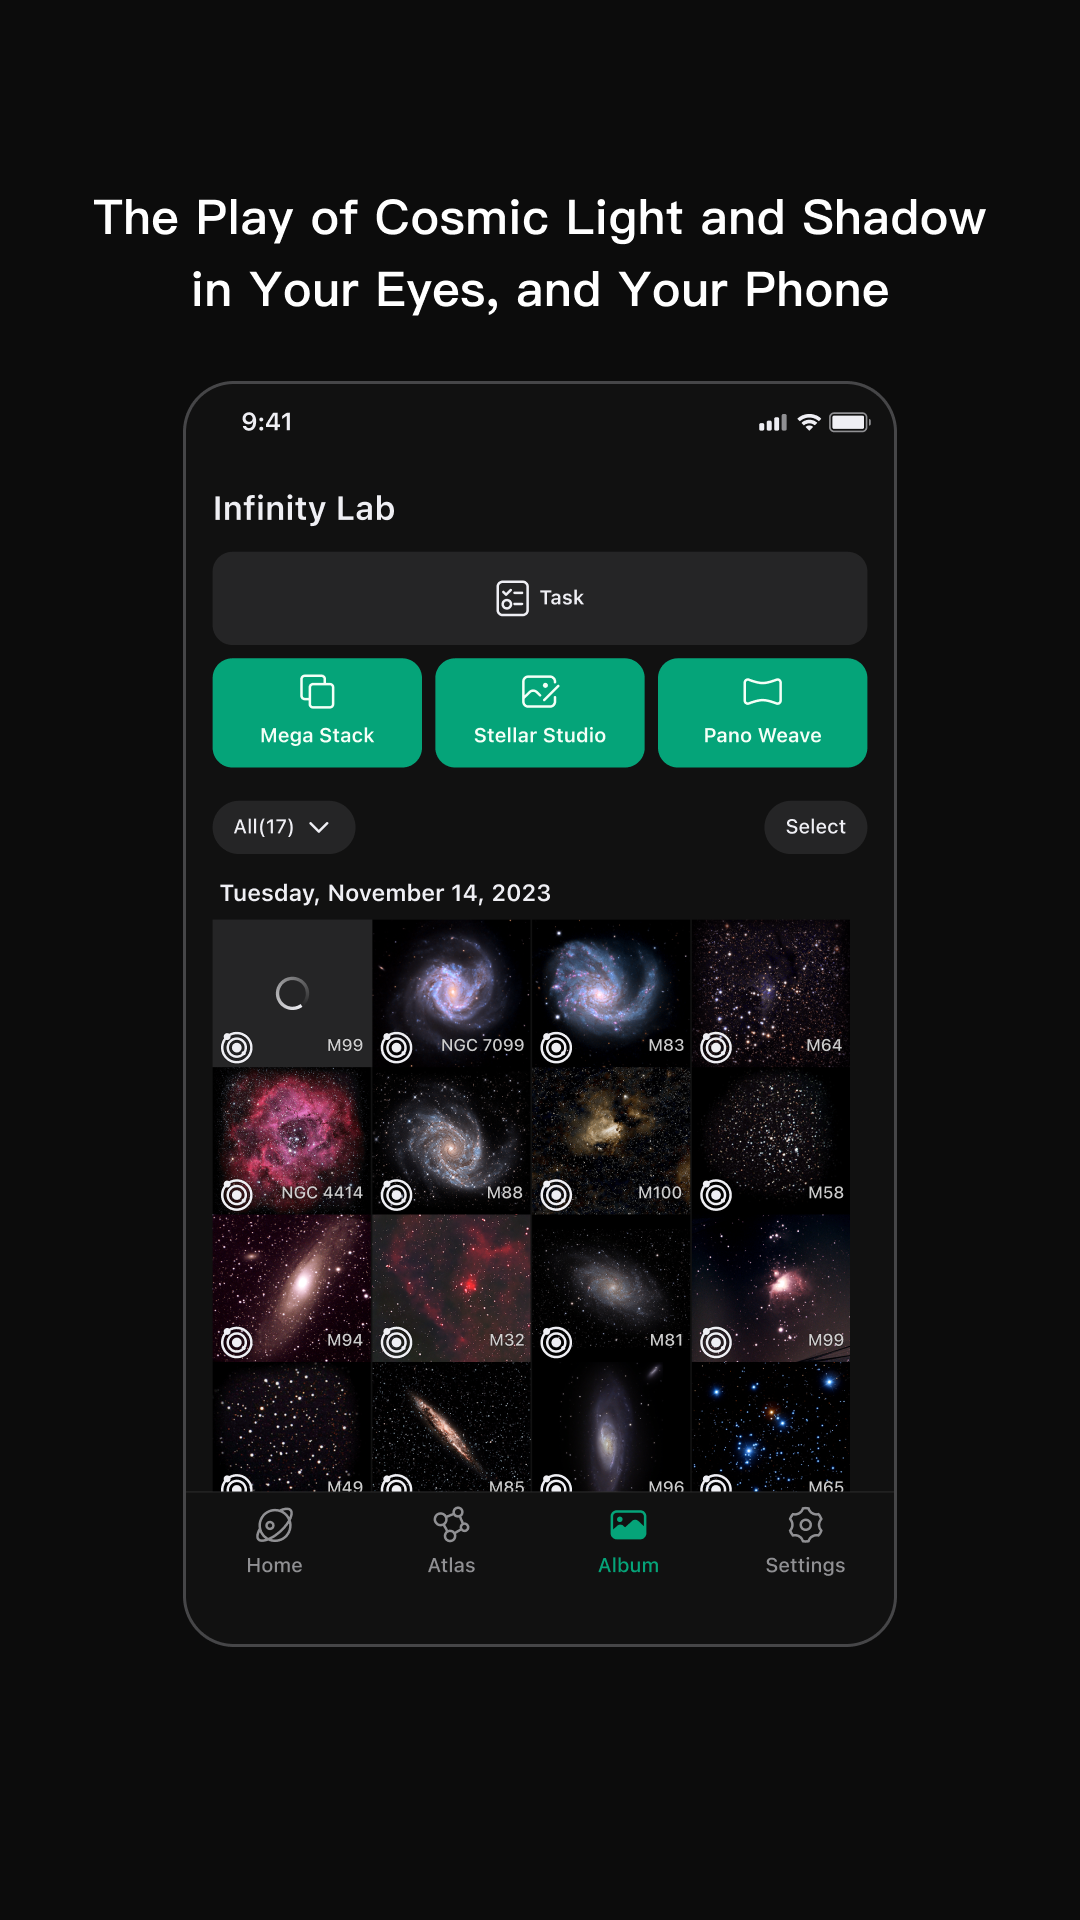The image size is (1080, 1920).
Task: Tap the circular target icon on NGC 7099
Action: click(x=397, y=1047)
